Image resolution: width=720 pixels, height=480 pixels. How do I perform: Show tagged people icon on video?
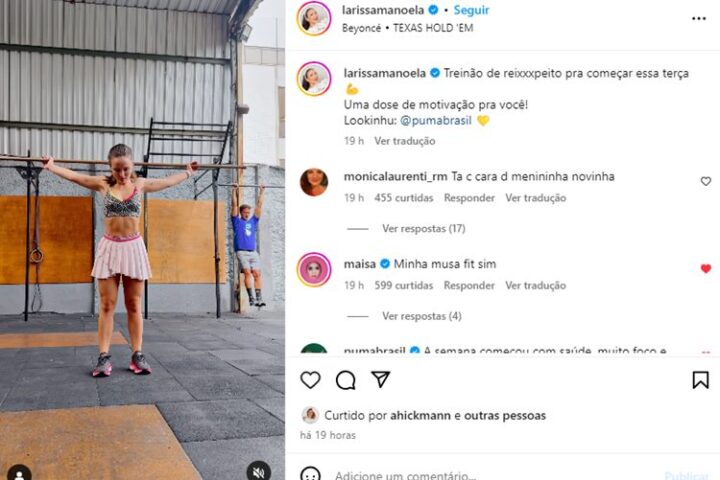(19, 473)
